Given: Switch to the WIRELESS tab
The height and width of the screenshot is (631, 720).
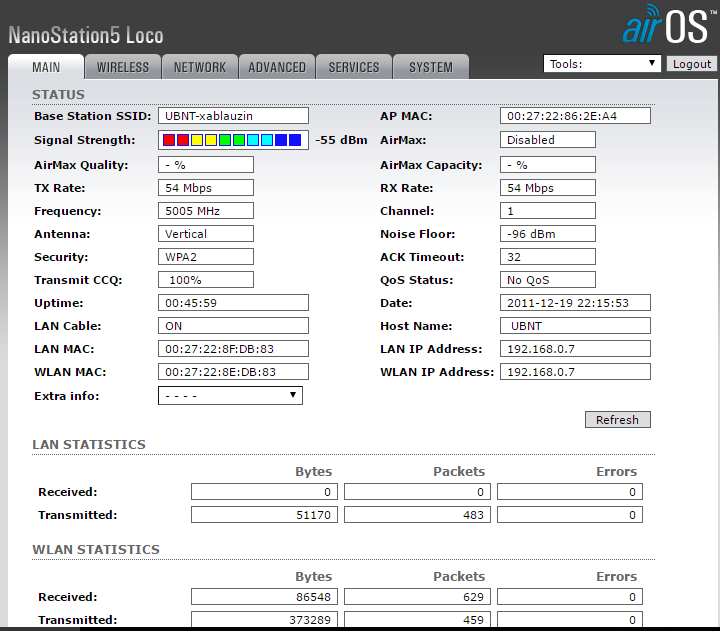Looking at the screenshot, I should click(123, 67).
